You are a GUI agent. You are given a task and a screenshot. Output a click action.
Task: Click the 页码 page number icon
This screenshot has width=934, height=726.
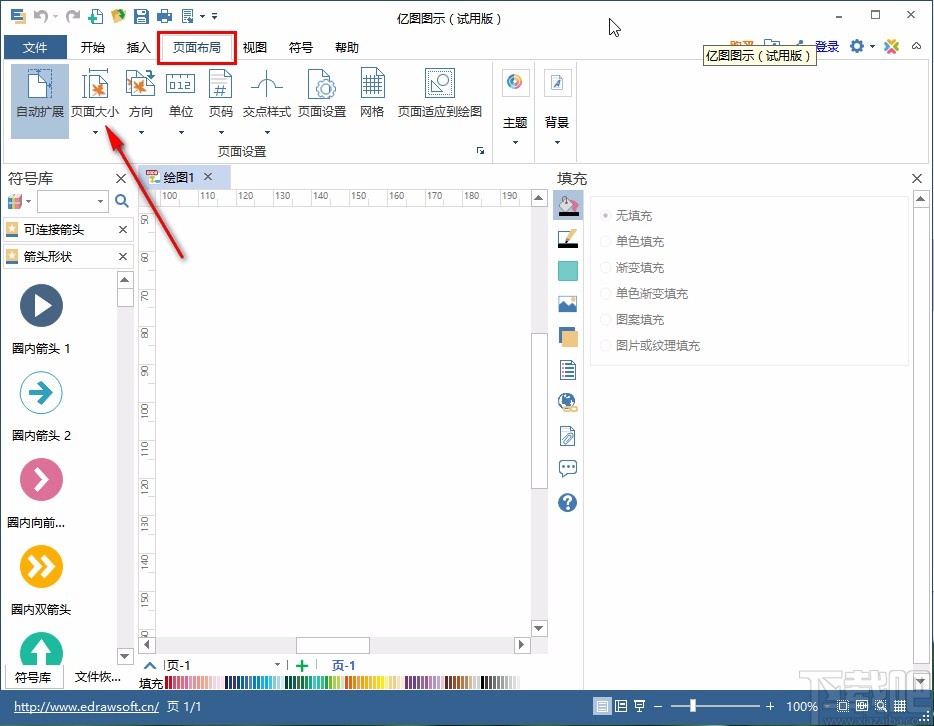(x=220, y=83)
